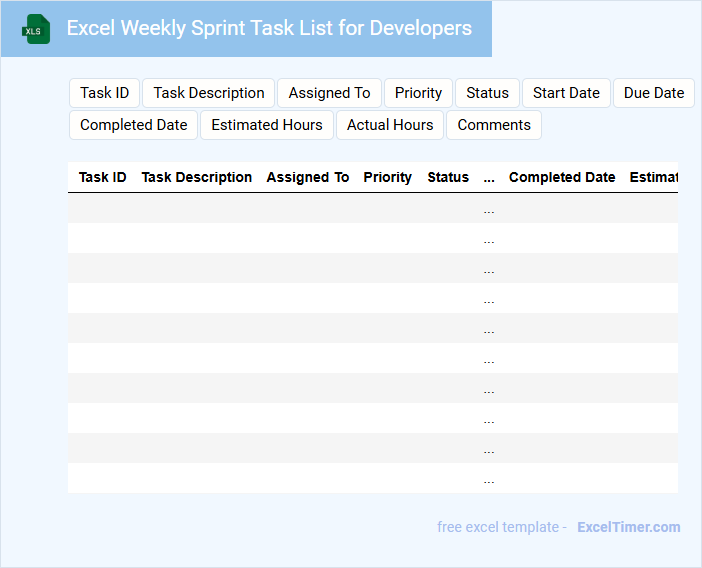Click the Task ID column header
The width and height of the screenshot is (702, 568).
coord(103,177)
